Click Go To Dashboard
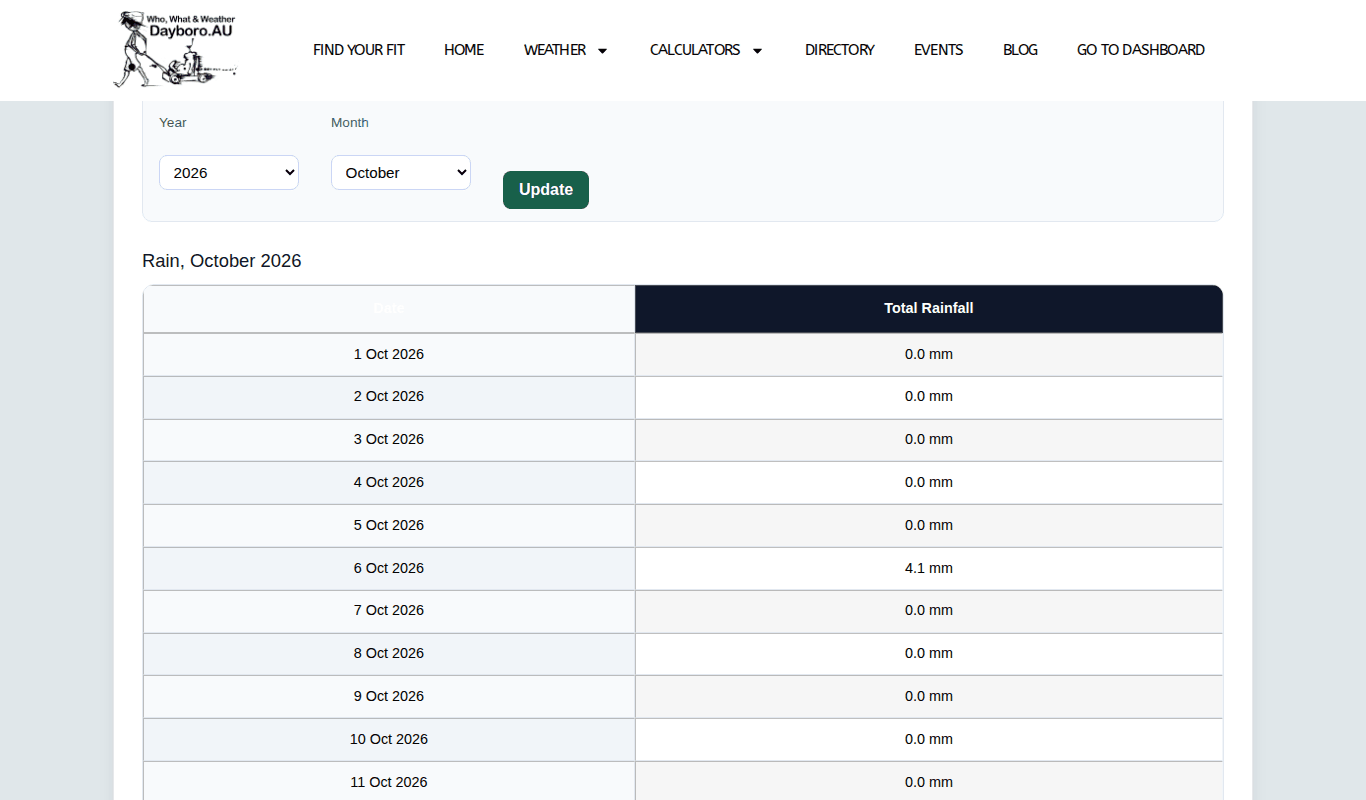This screenshot has width=1366, height=800. click(1141, 50)
